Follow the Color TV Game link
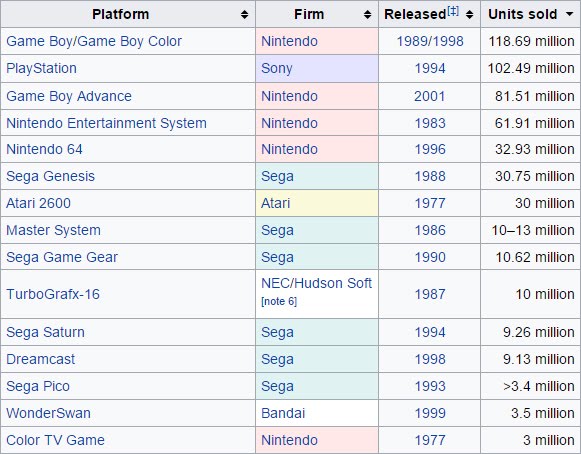The height and width of the screenshot is (454, 581). [56, 440]
